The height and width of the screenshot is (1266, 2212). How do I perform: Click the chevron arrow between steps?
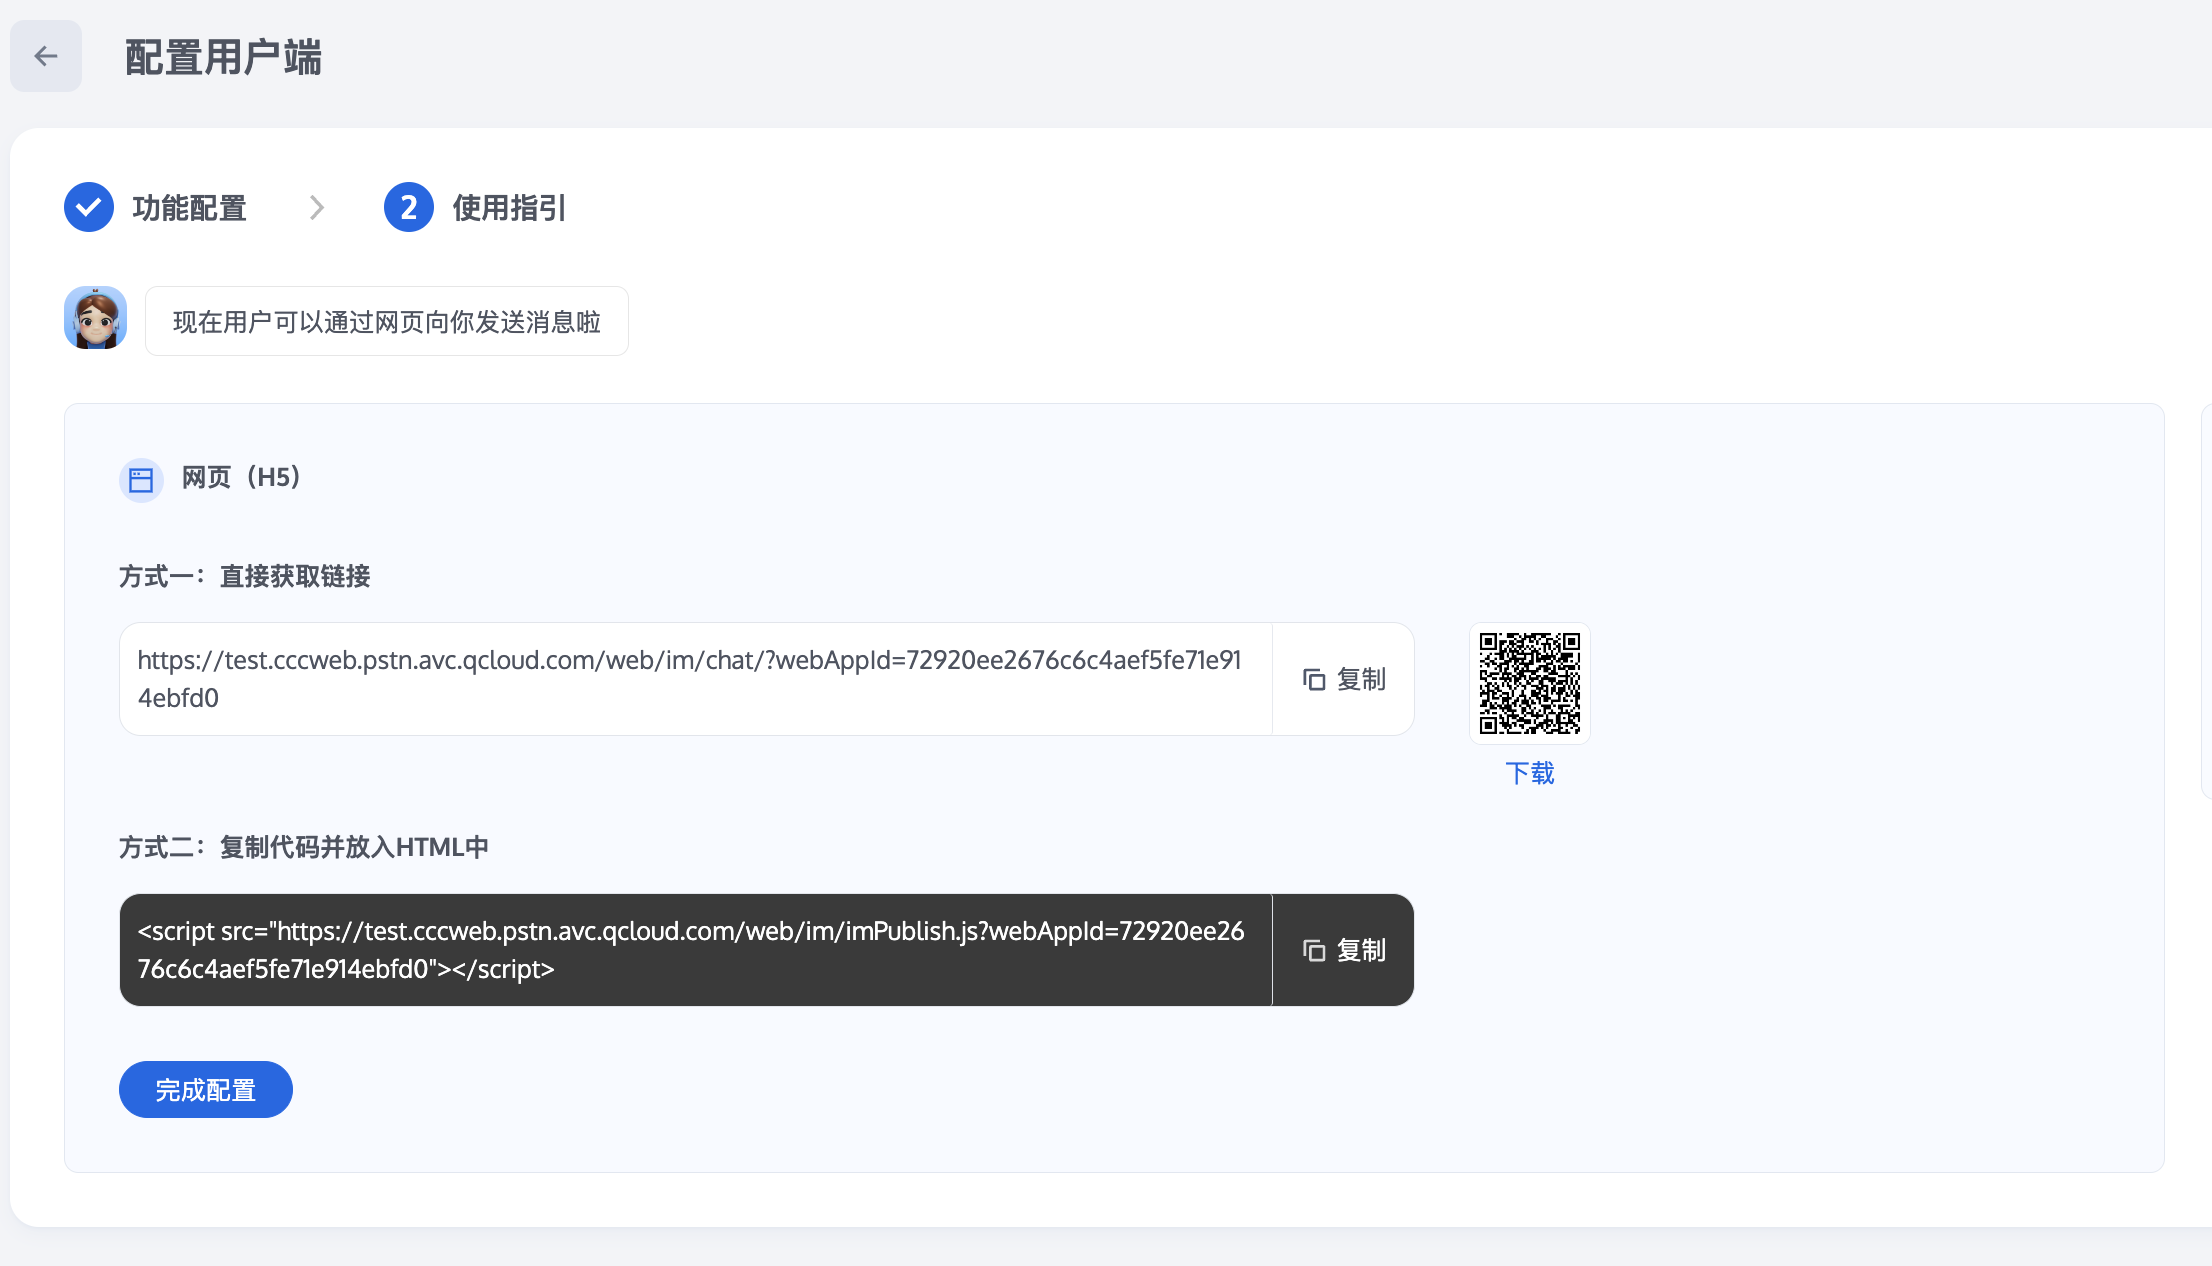tap(317, 207)
